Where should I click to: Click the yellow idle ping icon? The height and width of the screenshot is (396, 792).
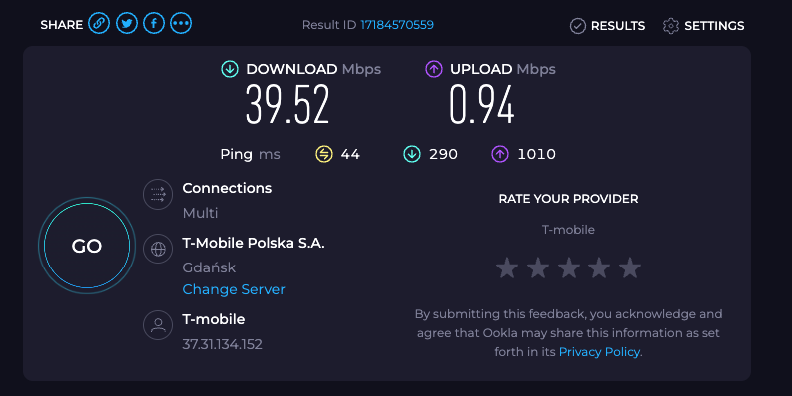(324, 154)
